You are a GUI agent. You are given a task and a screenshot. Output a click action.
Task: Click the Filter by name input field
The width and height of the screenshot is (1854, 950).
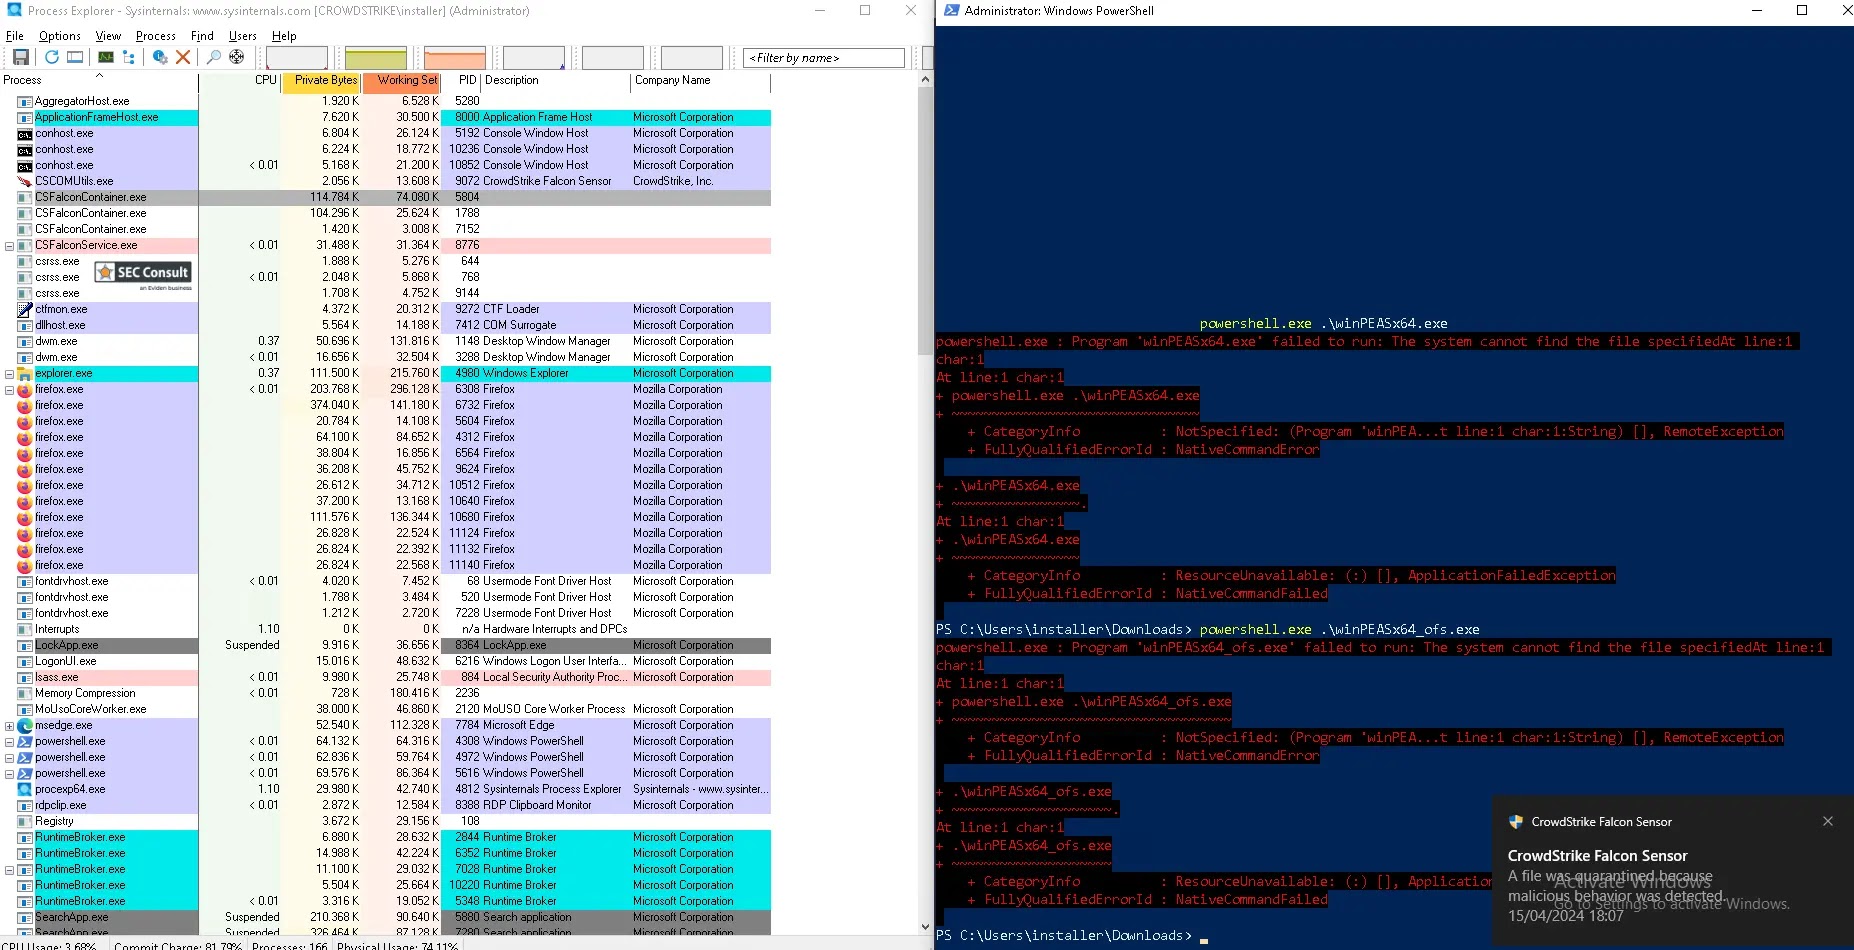click(824, 58)
